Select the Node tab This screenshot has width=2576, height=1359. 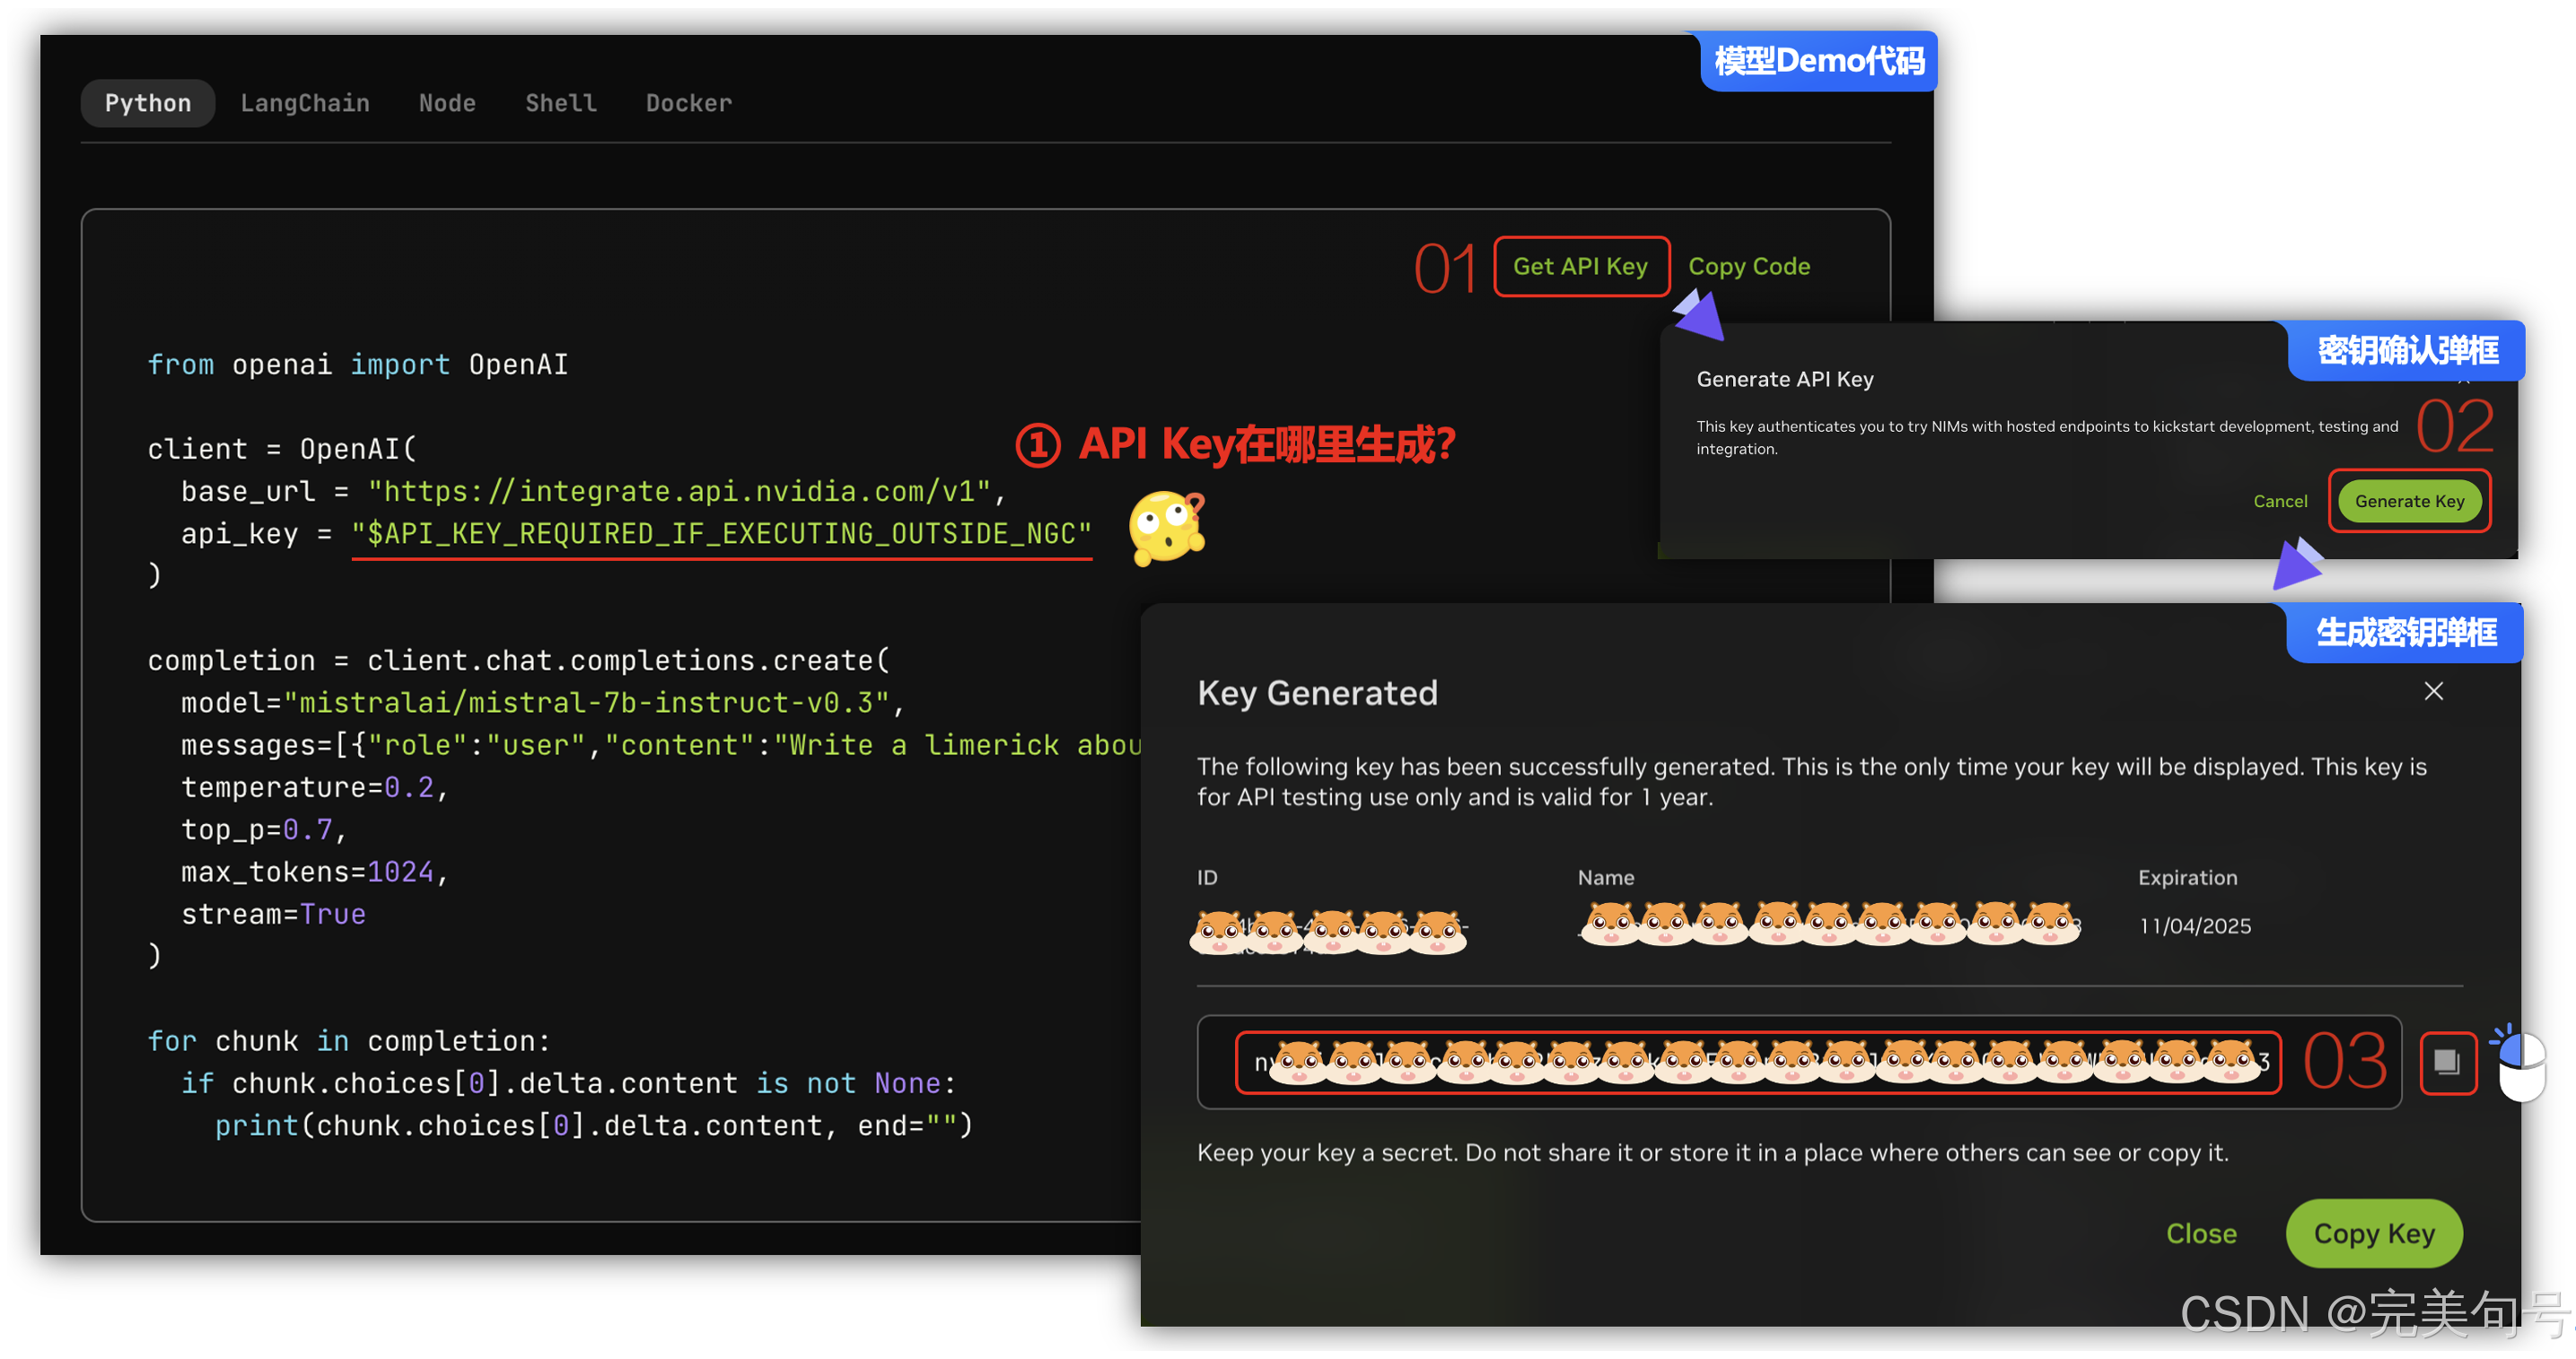click(447, 103)
